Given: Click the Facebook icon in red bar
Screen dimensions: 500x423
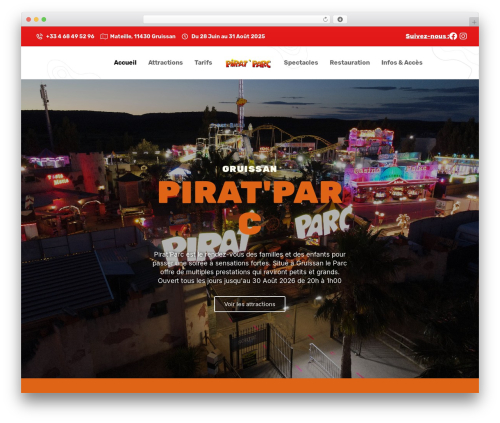Looking at the screenshot, I should (453, 36).
